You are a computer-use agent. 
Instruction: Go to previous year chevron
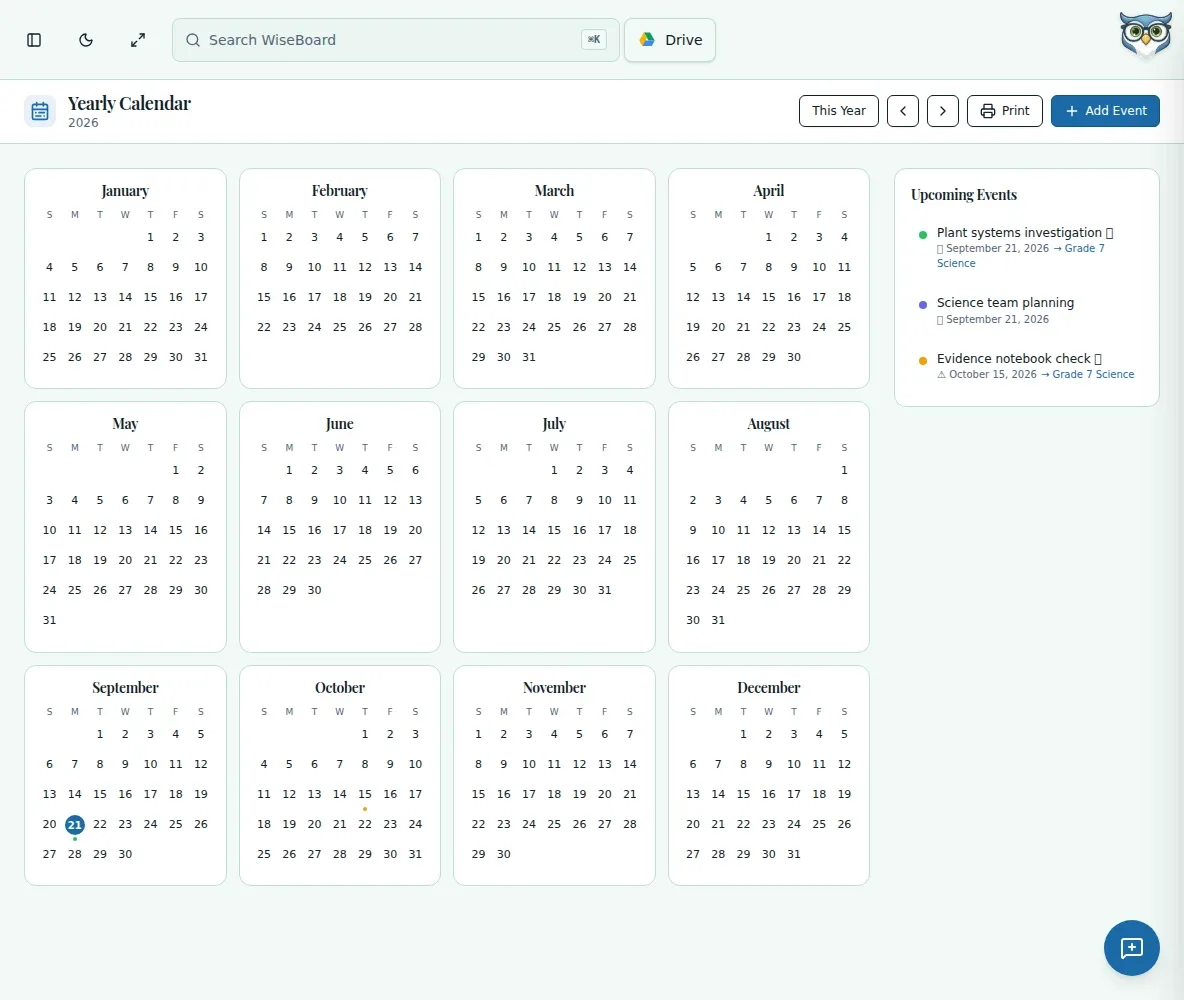click(902, 111)
